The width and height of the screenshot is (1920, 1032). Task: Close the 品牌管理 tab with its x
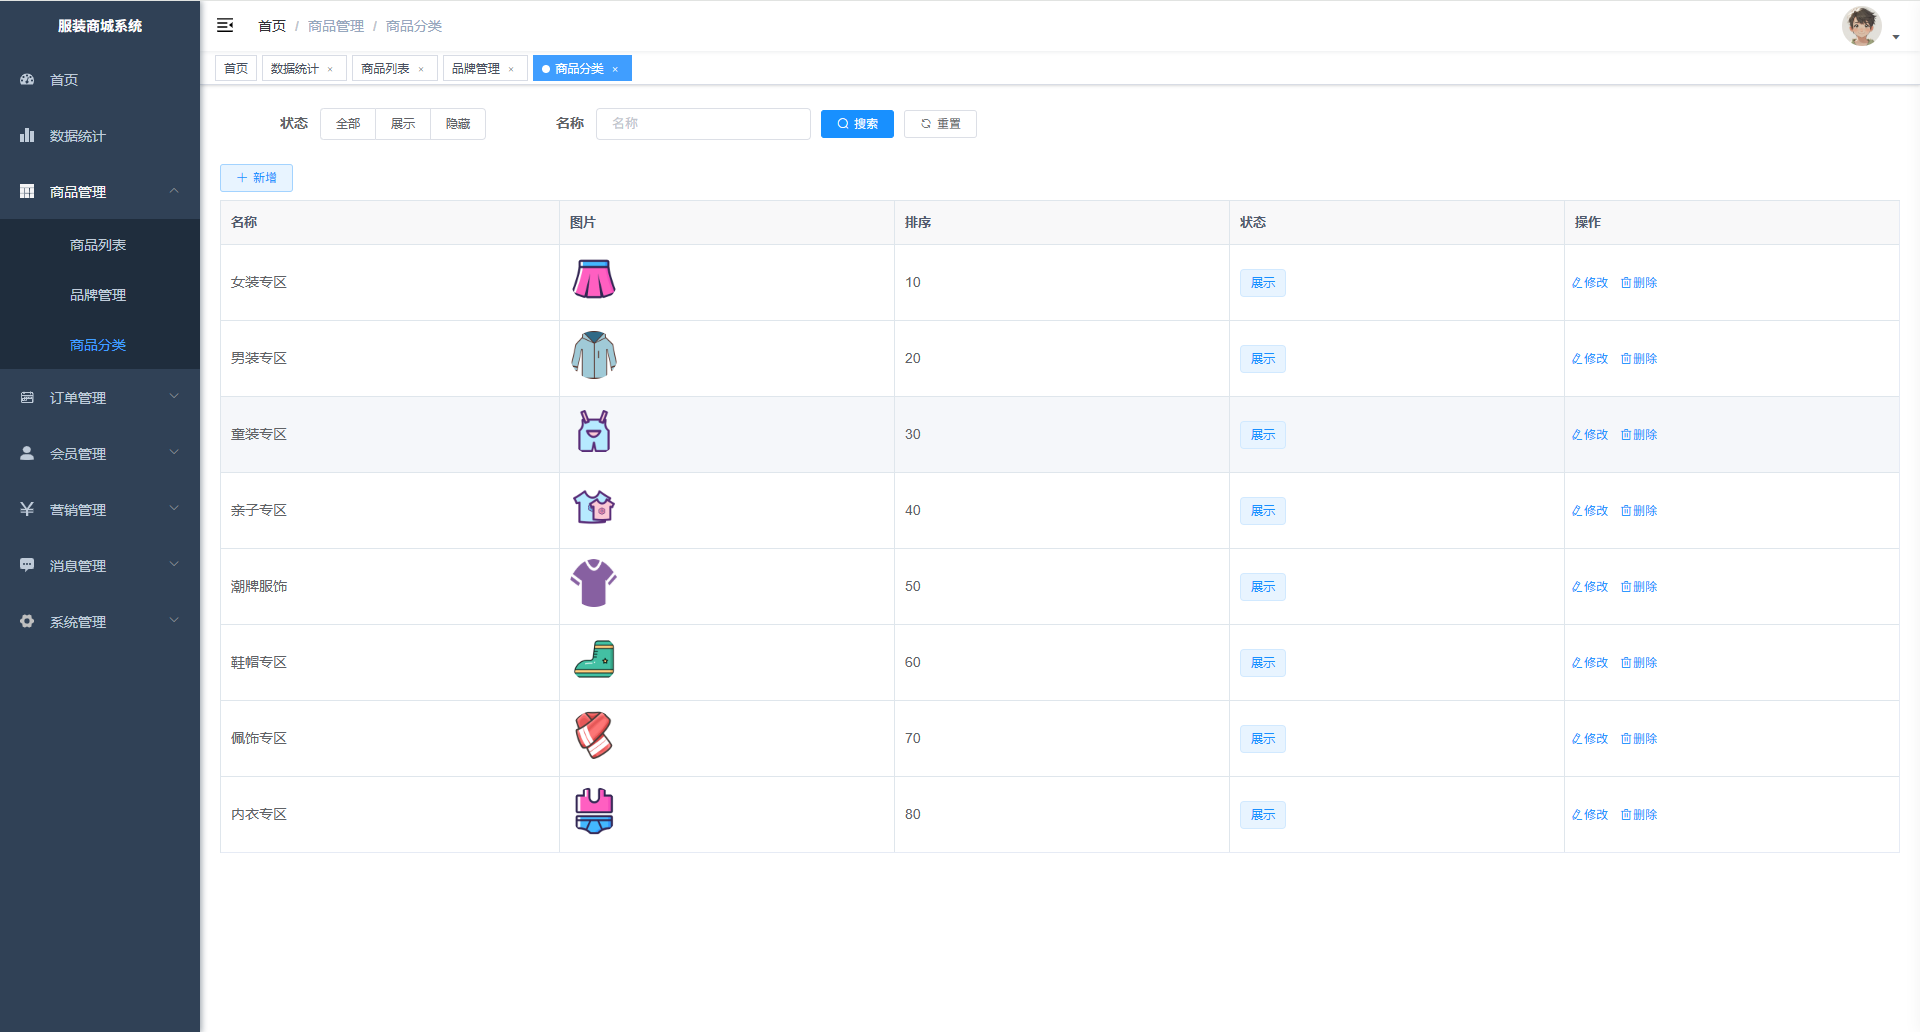[511, 69]
